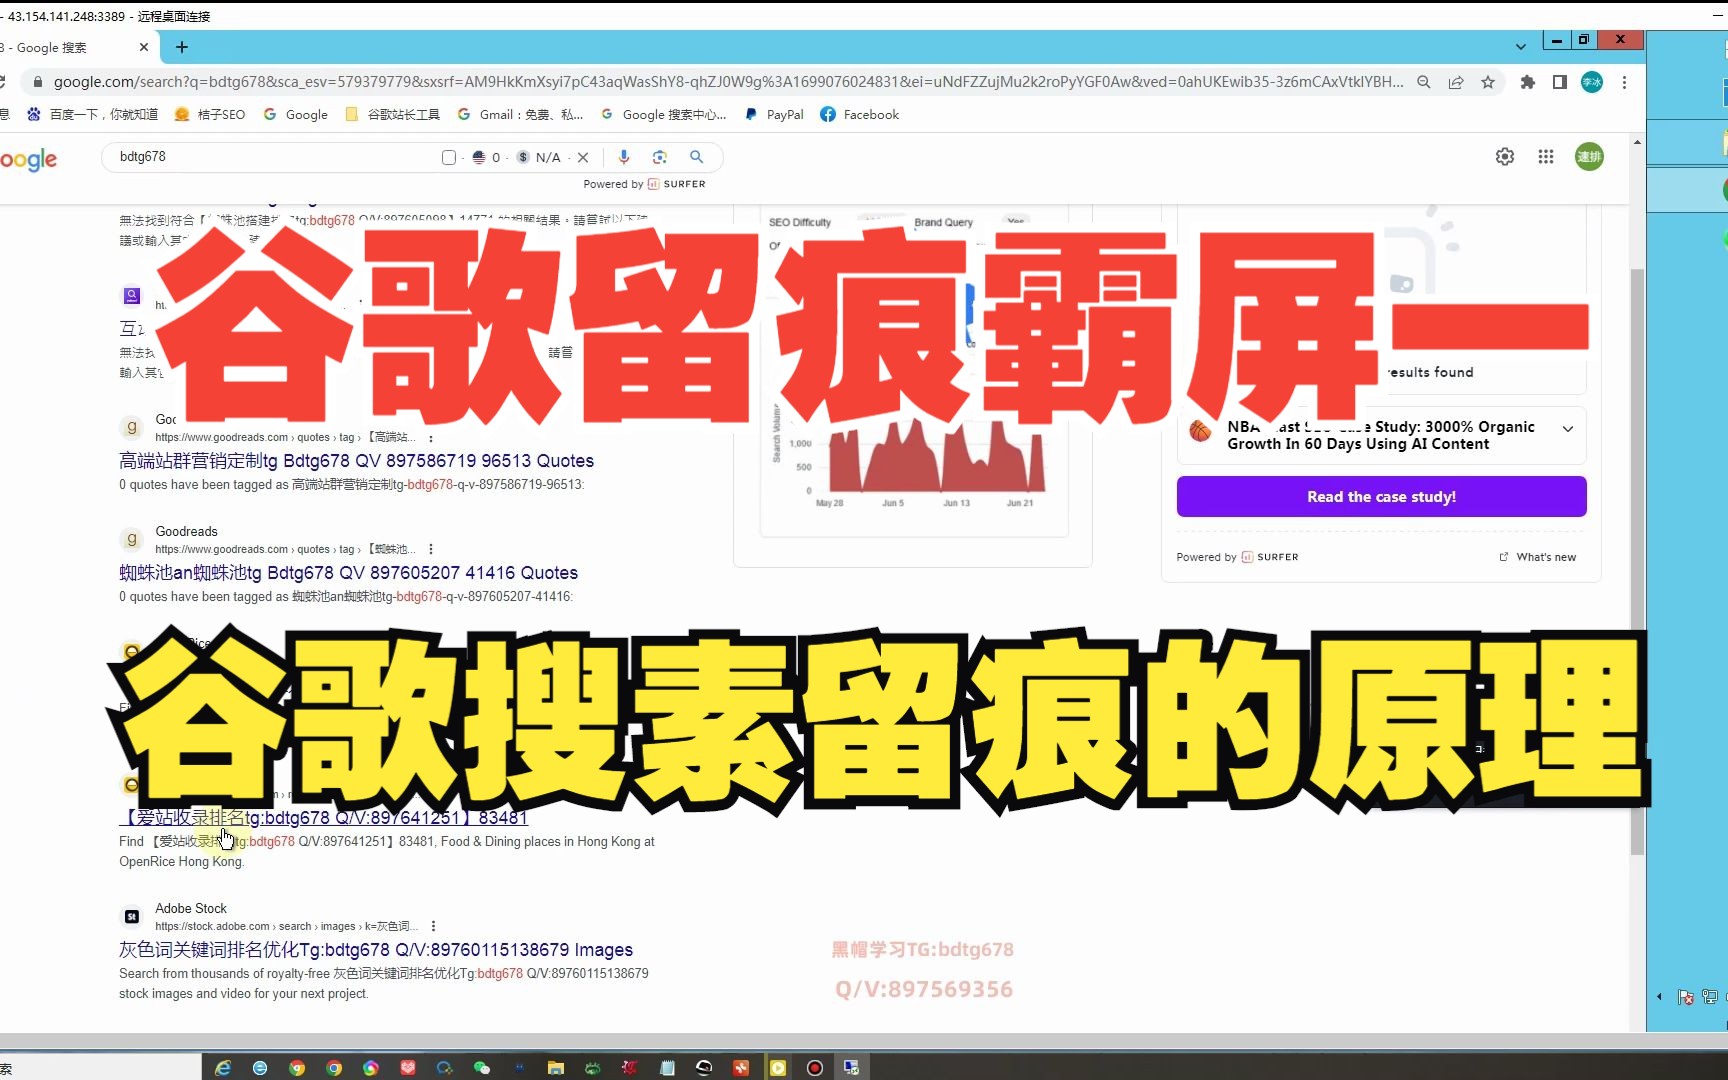1728x1080 pixels.
Task: Open the Facebook bookmark
Action: pos(860,115)
